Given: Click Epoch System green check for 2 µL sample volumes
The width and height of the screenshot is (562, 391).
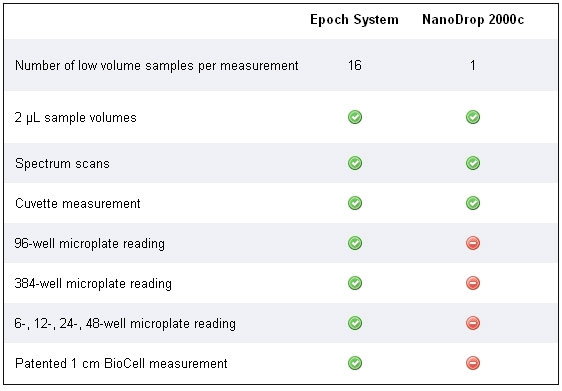Looking at the screenshot, I should pos(355,117).
